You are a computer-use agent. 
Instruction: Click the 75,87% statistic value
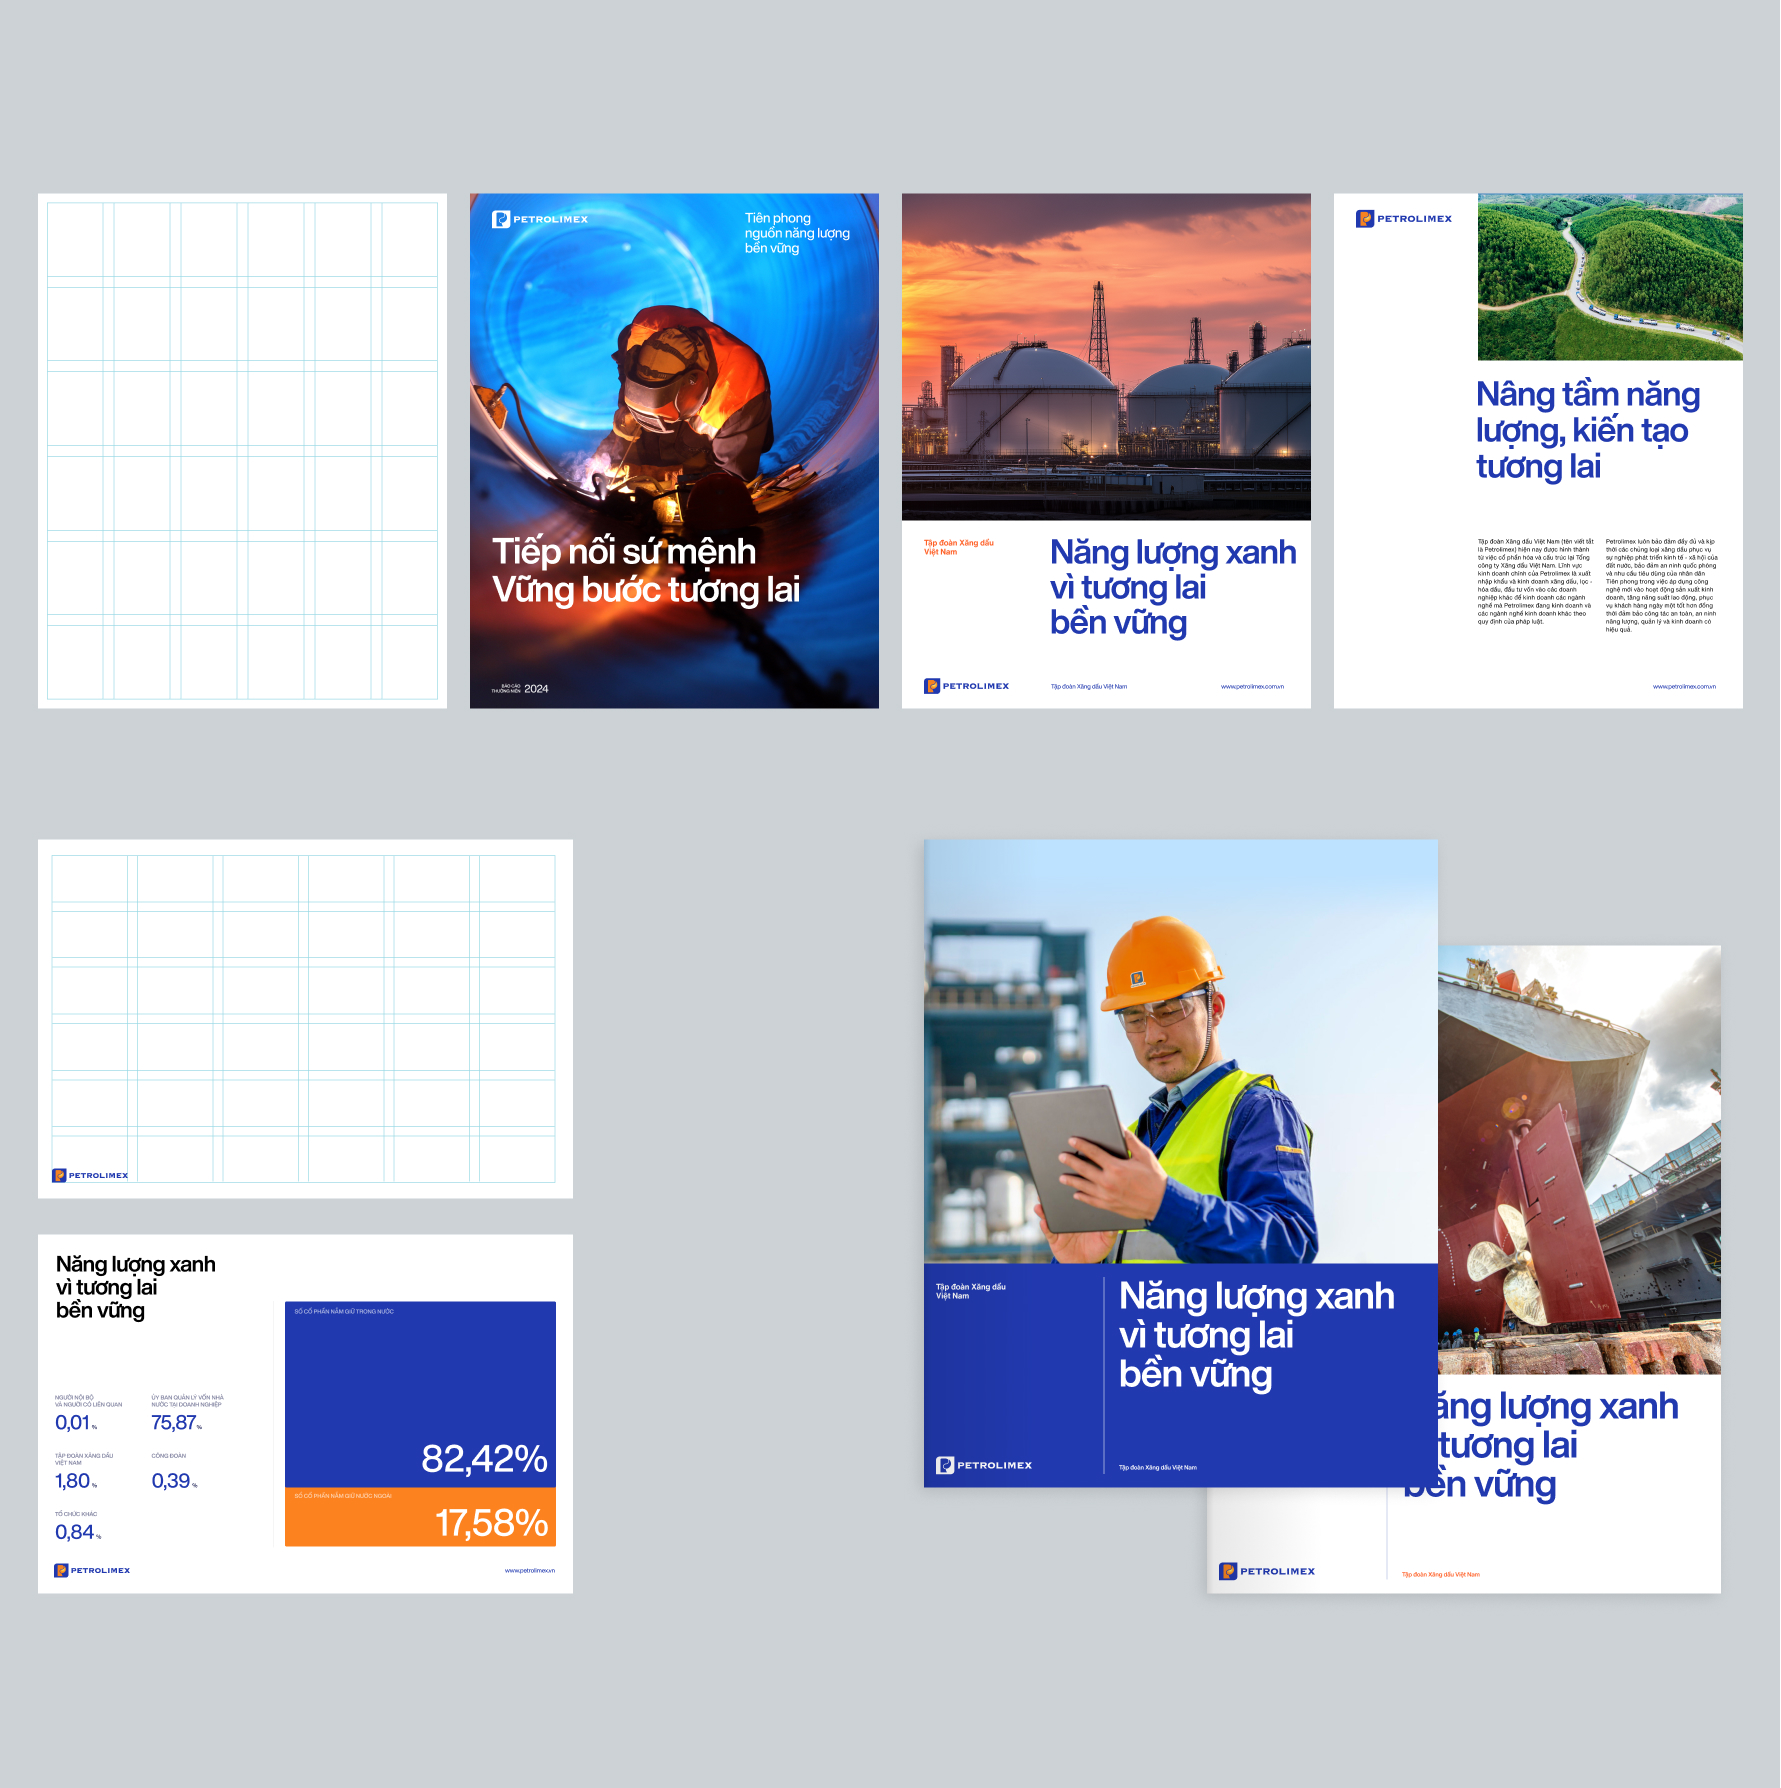[x=175, y=1423]
